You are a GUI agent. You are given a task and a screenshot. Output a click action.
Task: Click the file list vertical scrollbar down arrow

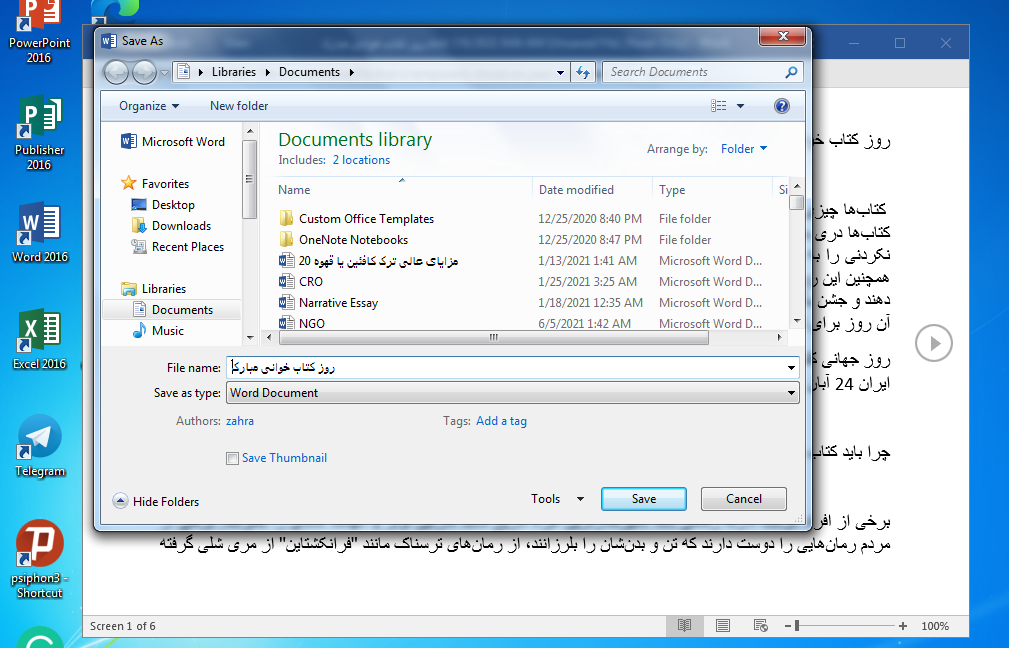[797, 321]
